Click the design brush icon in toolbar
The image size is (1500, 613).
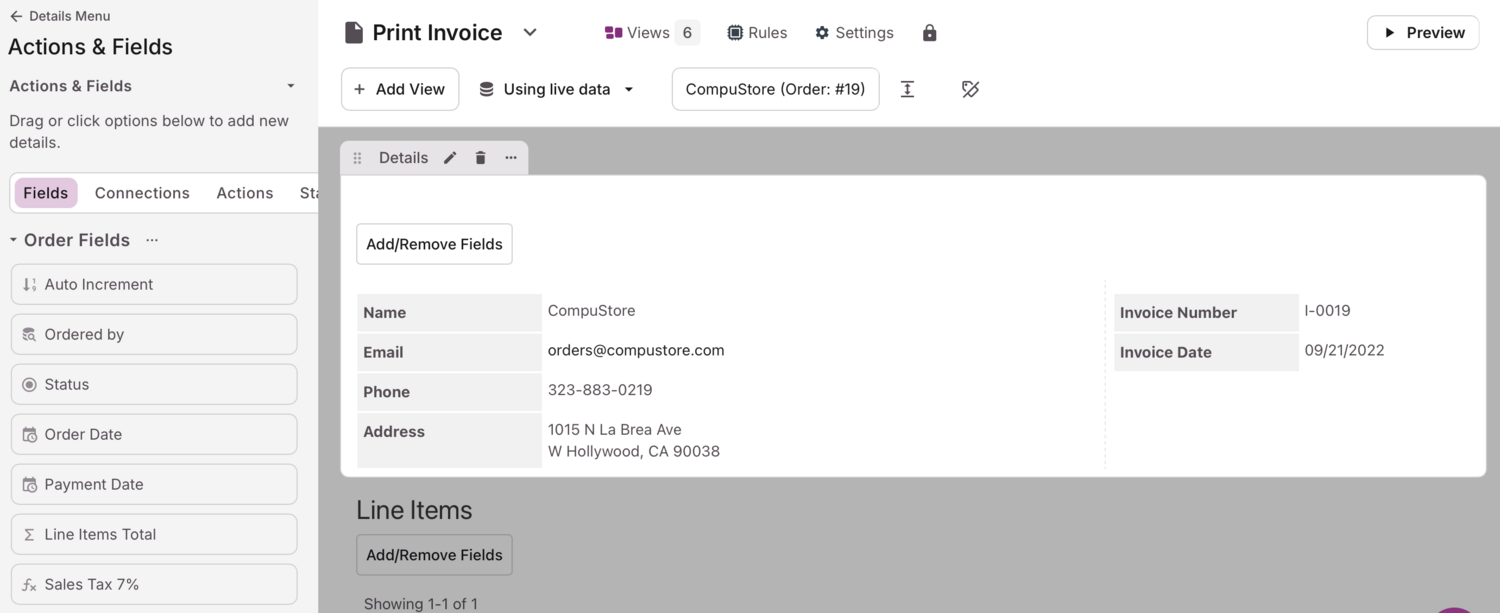[970, 89]
